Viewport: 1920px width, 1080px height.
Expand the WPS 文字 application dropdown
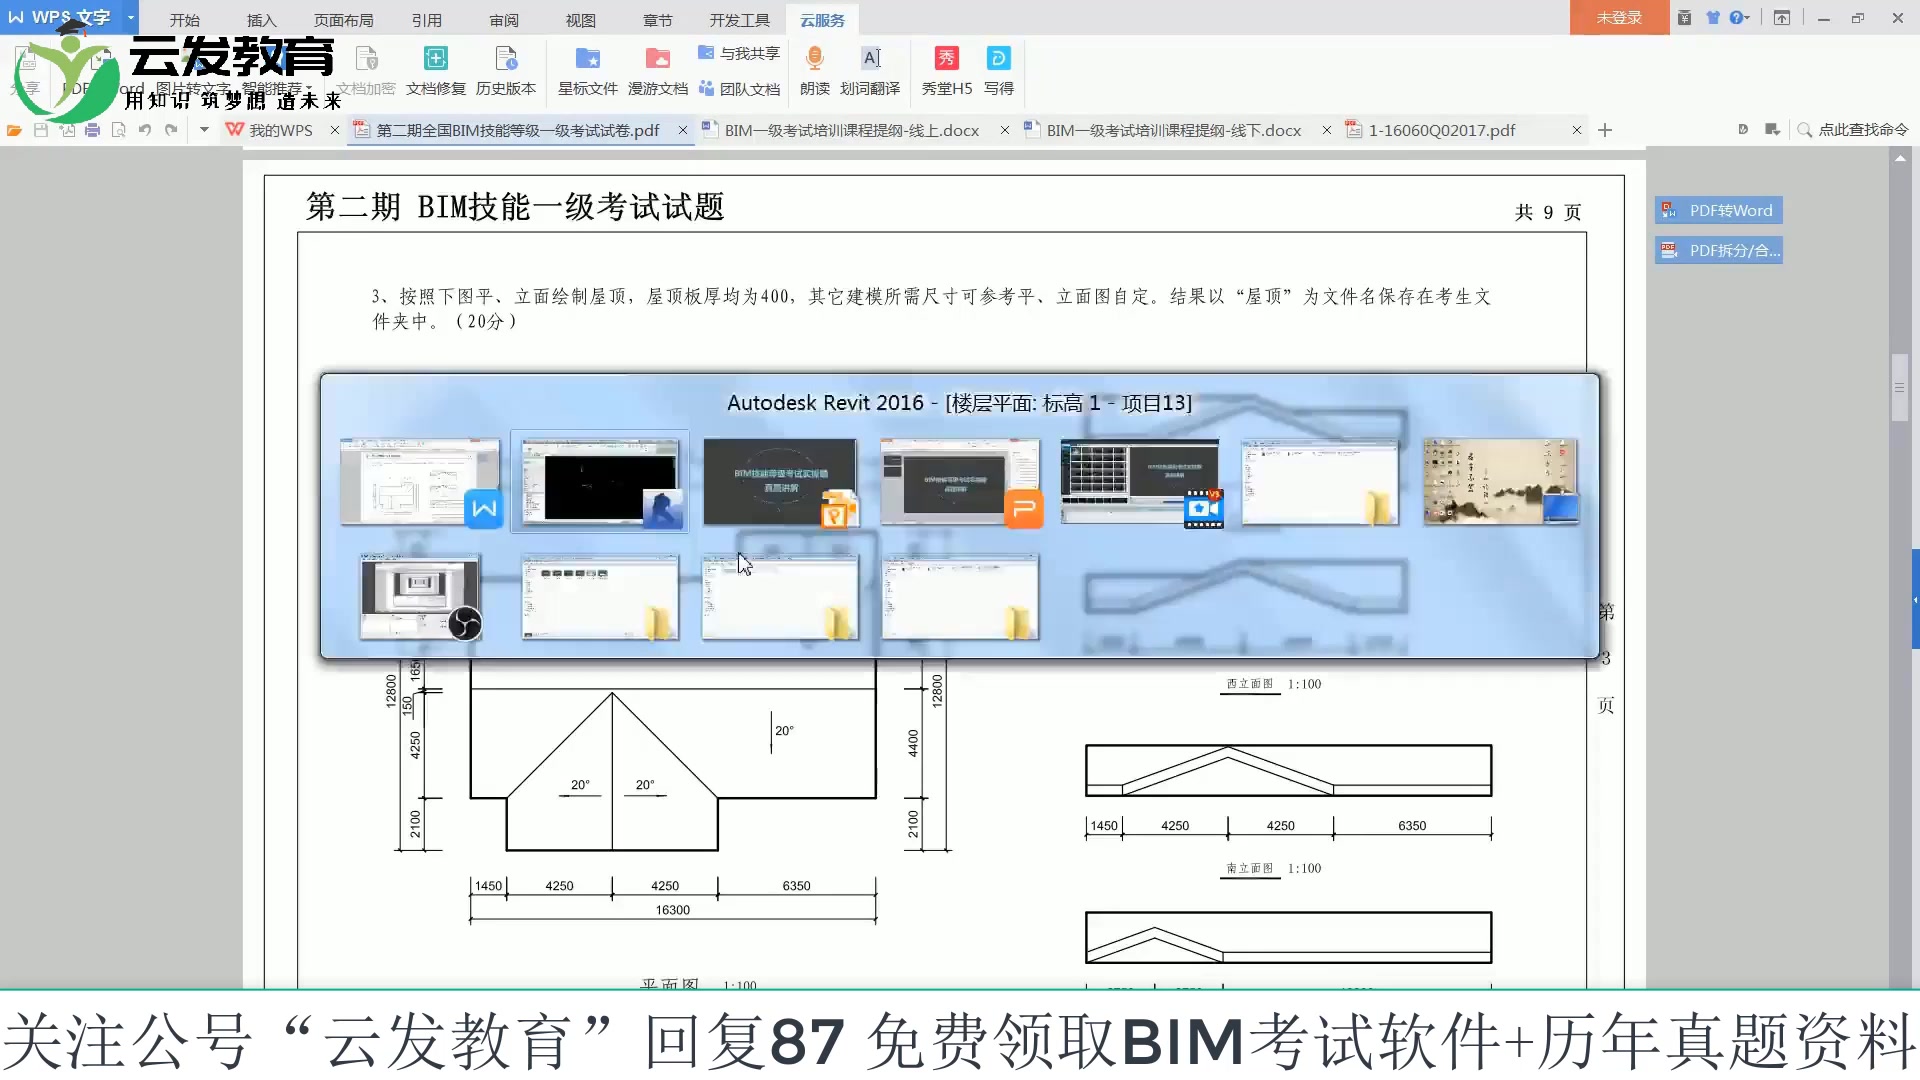pyautogui.click(x=129, y=18)
